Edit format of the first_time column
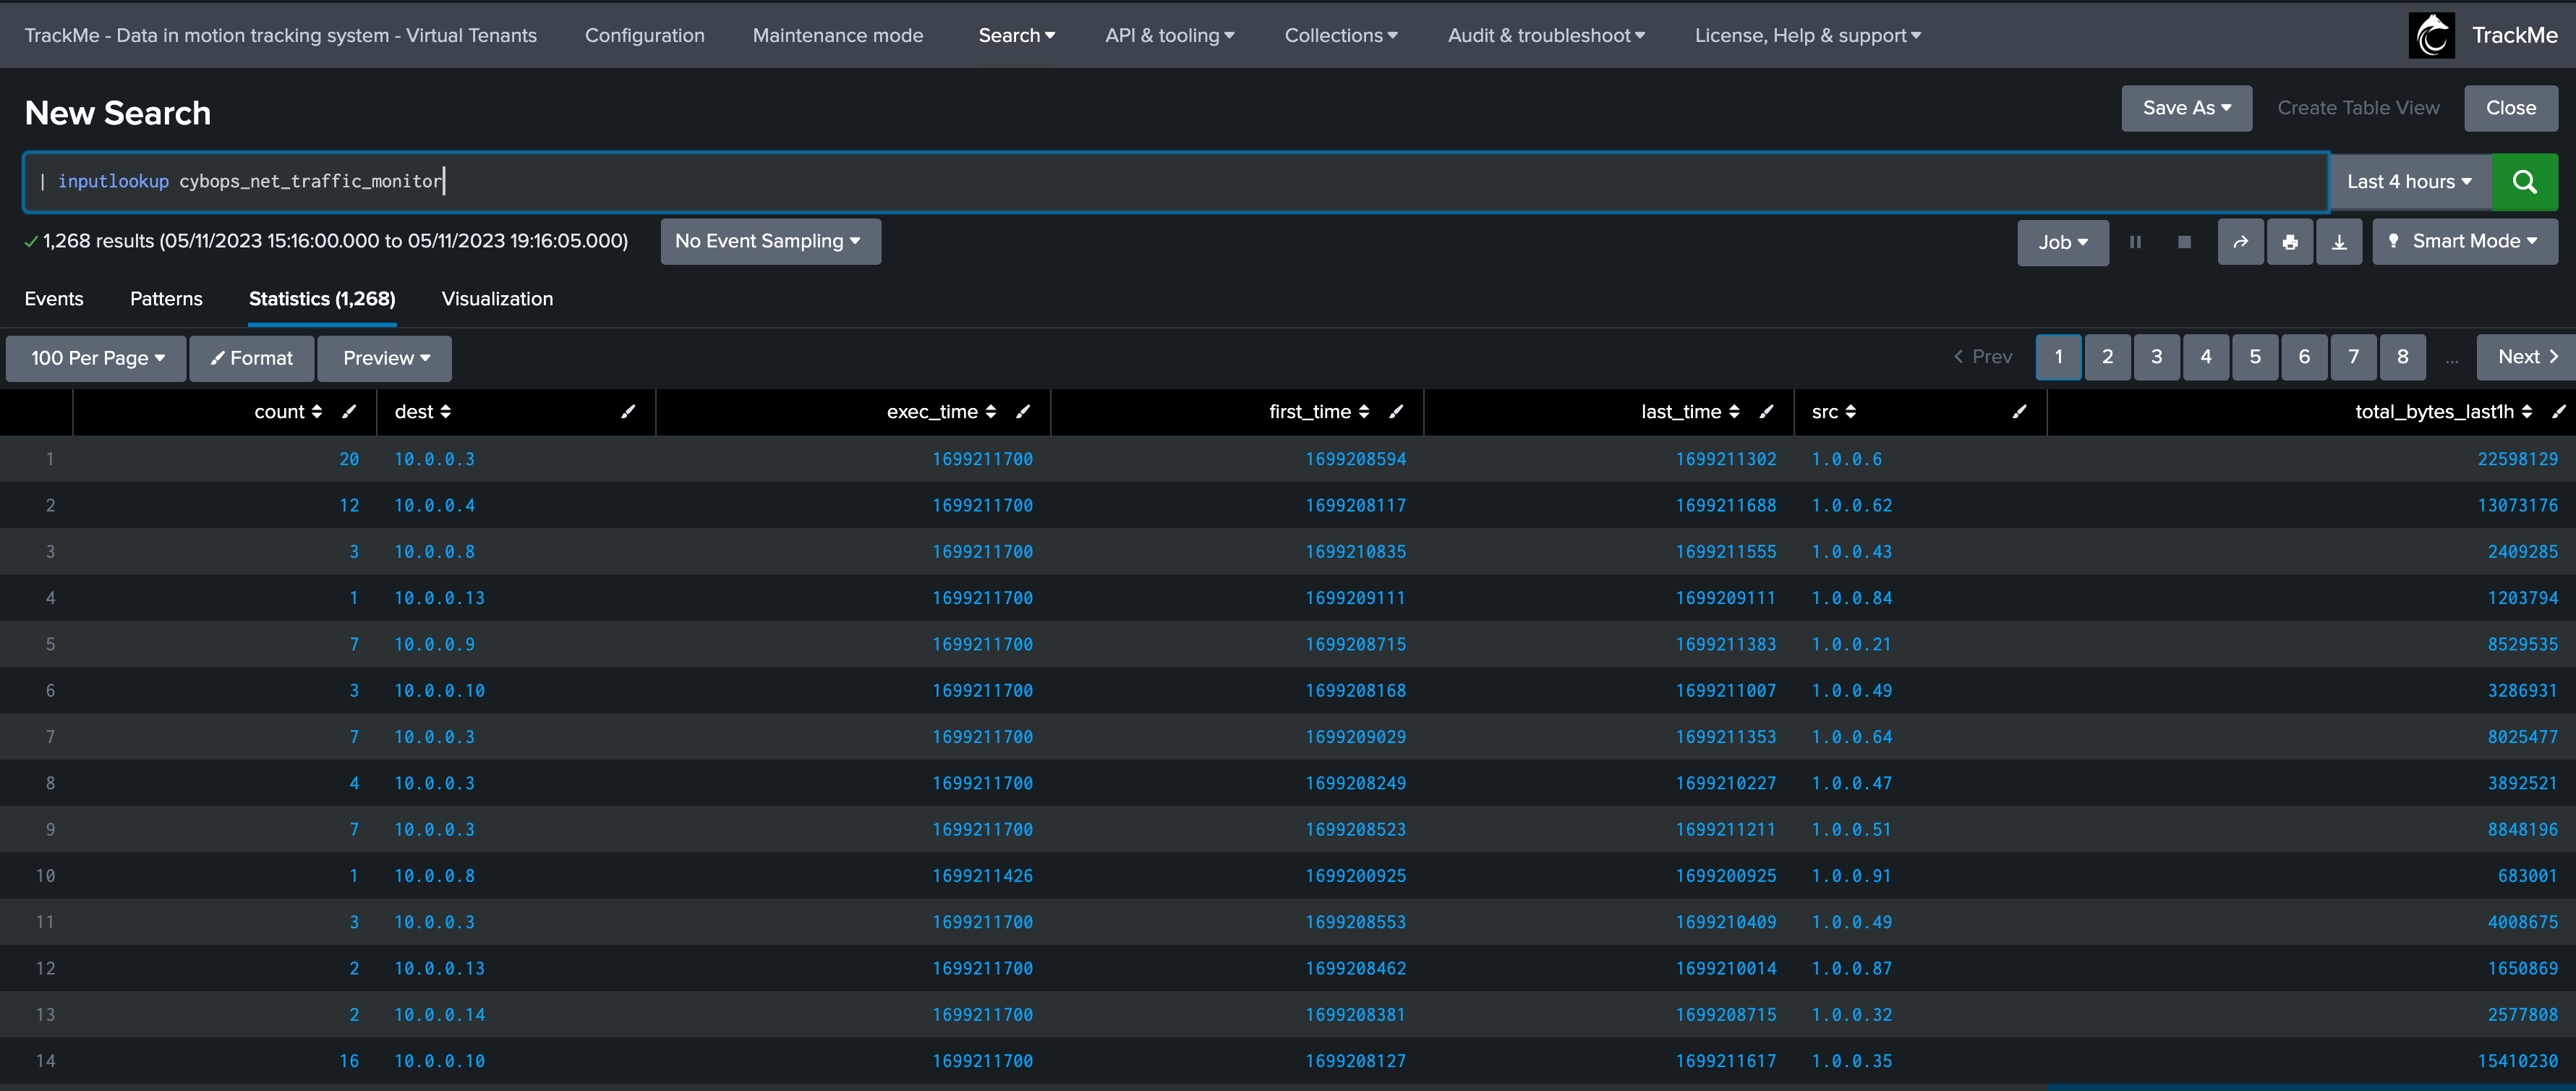This screenshot has width=2576, height=1091. [1396, 411]
